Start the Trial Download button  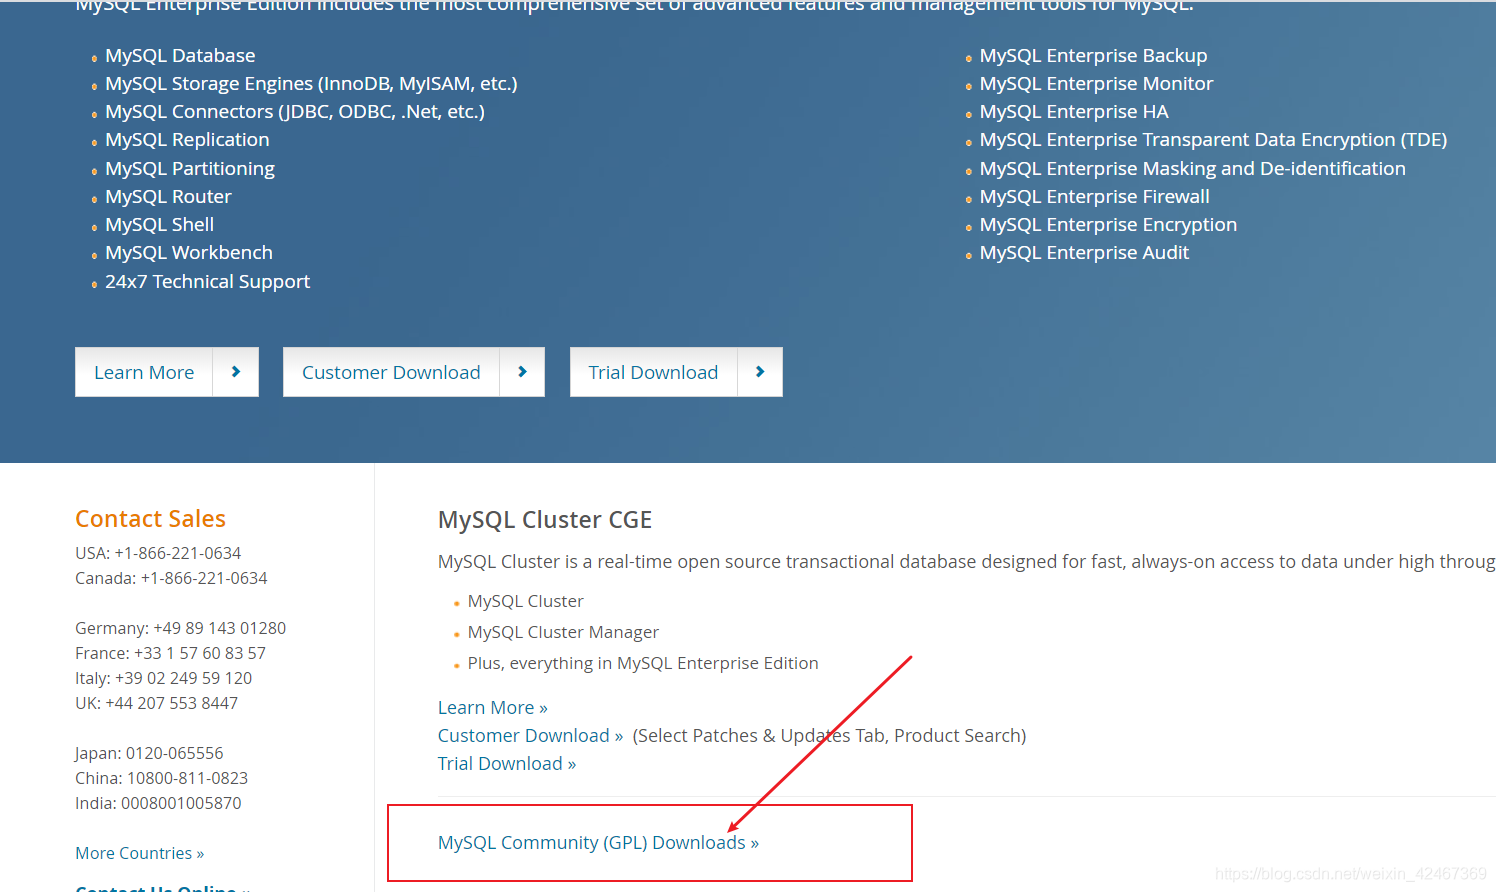click(x=653, y=372)
